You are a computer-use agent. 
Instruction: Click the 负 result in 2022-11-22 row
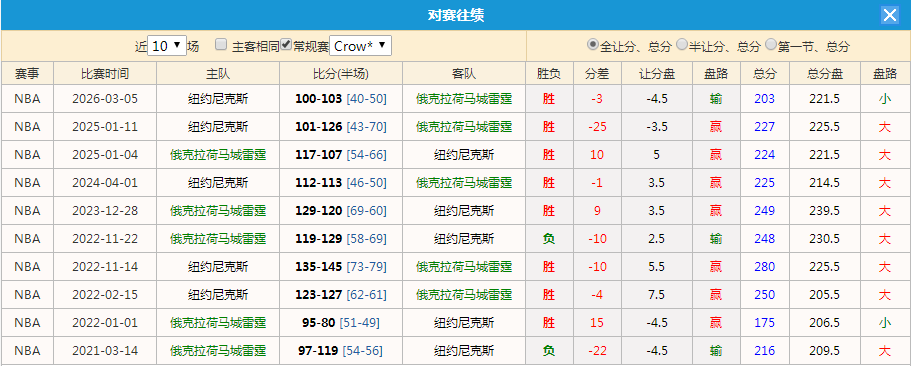[549, 238]
